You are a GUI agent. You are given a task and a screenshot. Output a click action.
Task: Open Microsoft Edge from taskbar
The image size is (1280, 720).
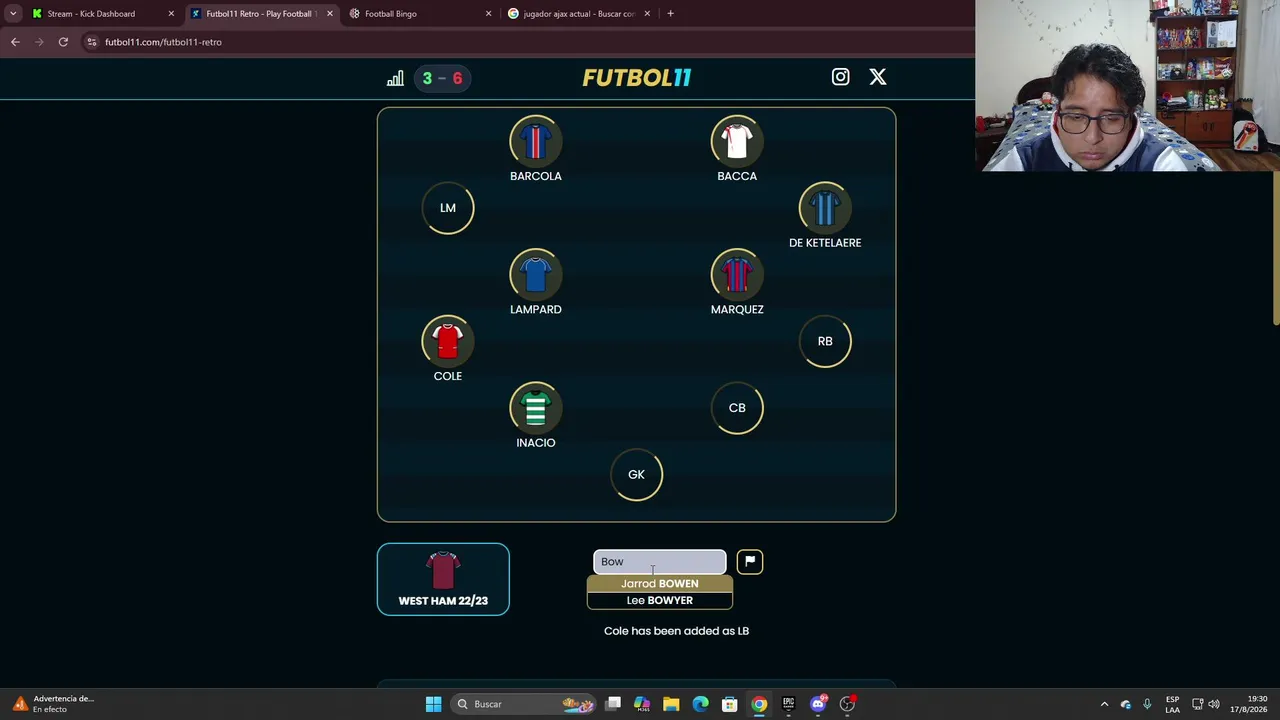700,704
